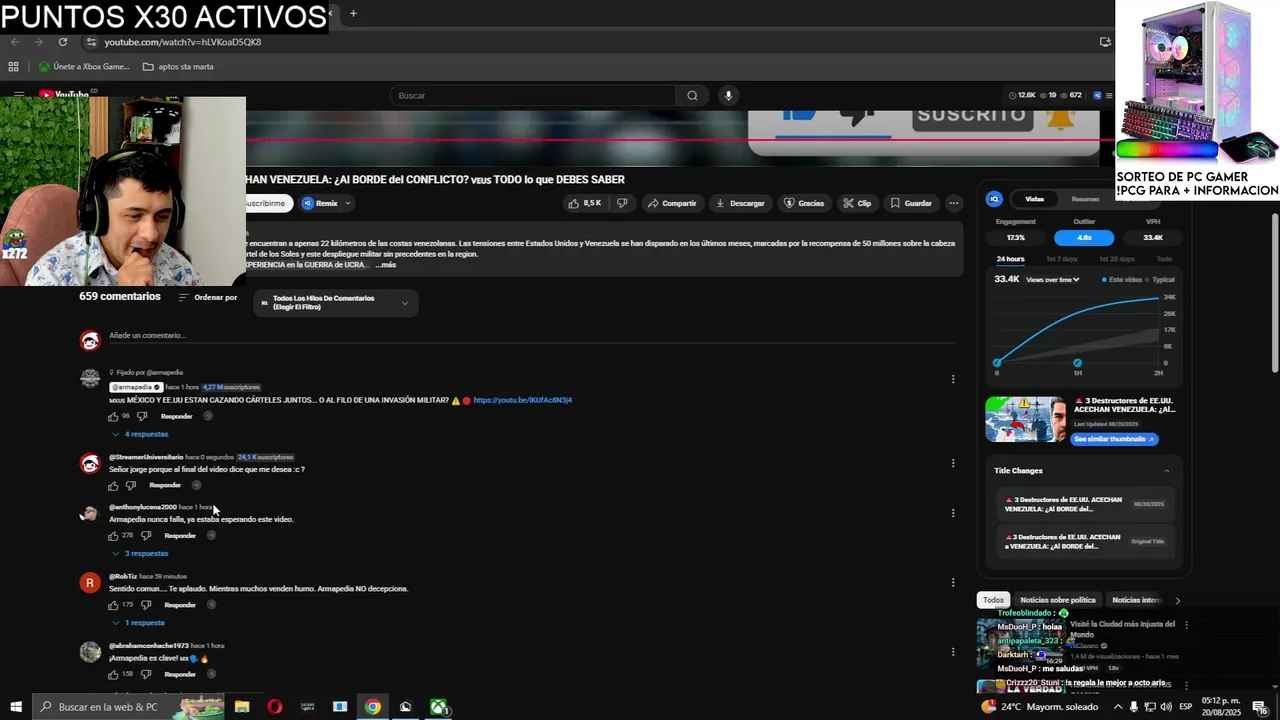Dislike @anthonylucena2000's comment
This screenshot has width=1280, height=720.
[x=146, y=536]
